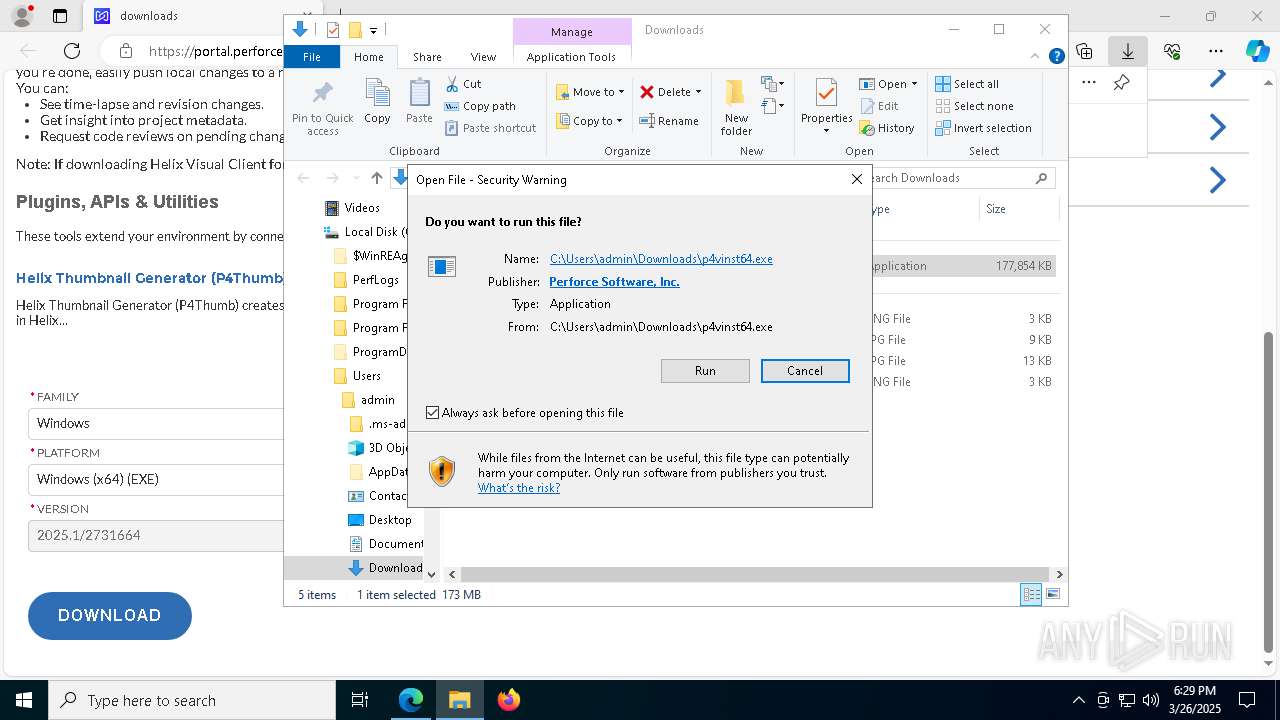The image size is (1280, 720).
Task: Open Edge downloads toolbar icon
Action: (1127, 51)
